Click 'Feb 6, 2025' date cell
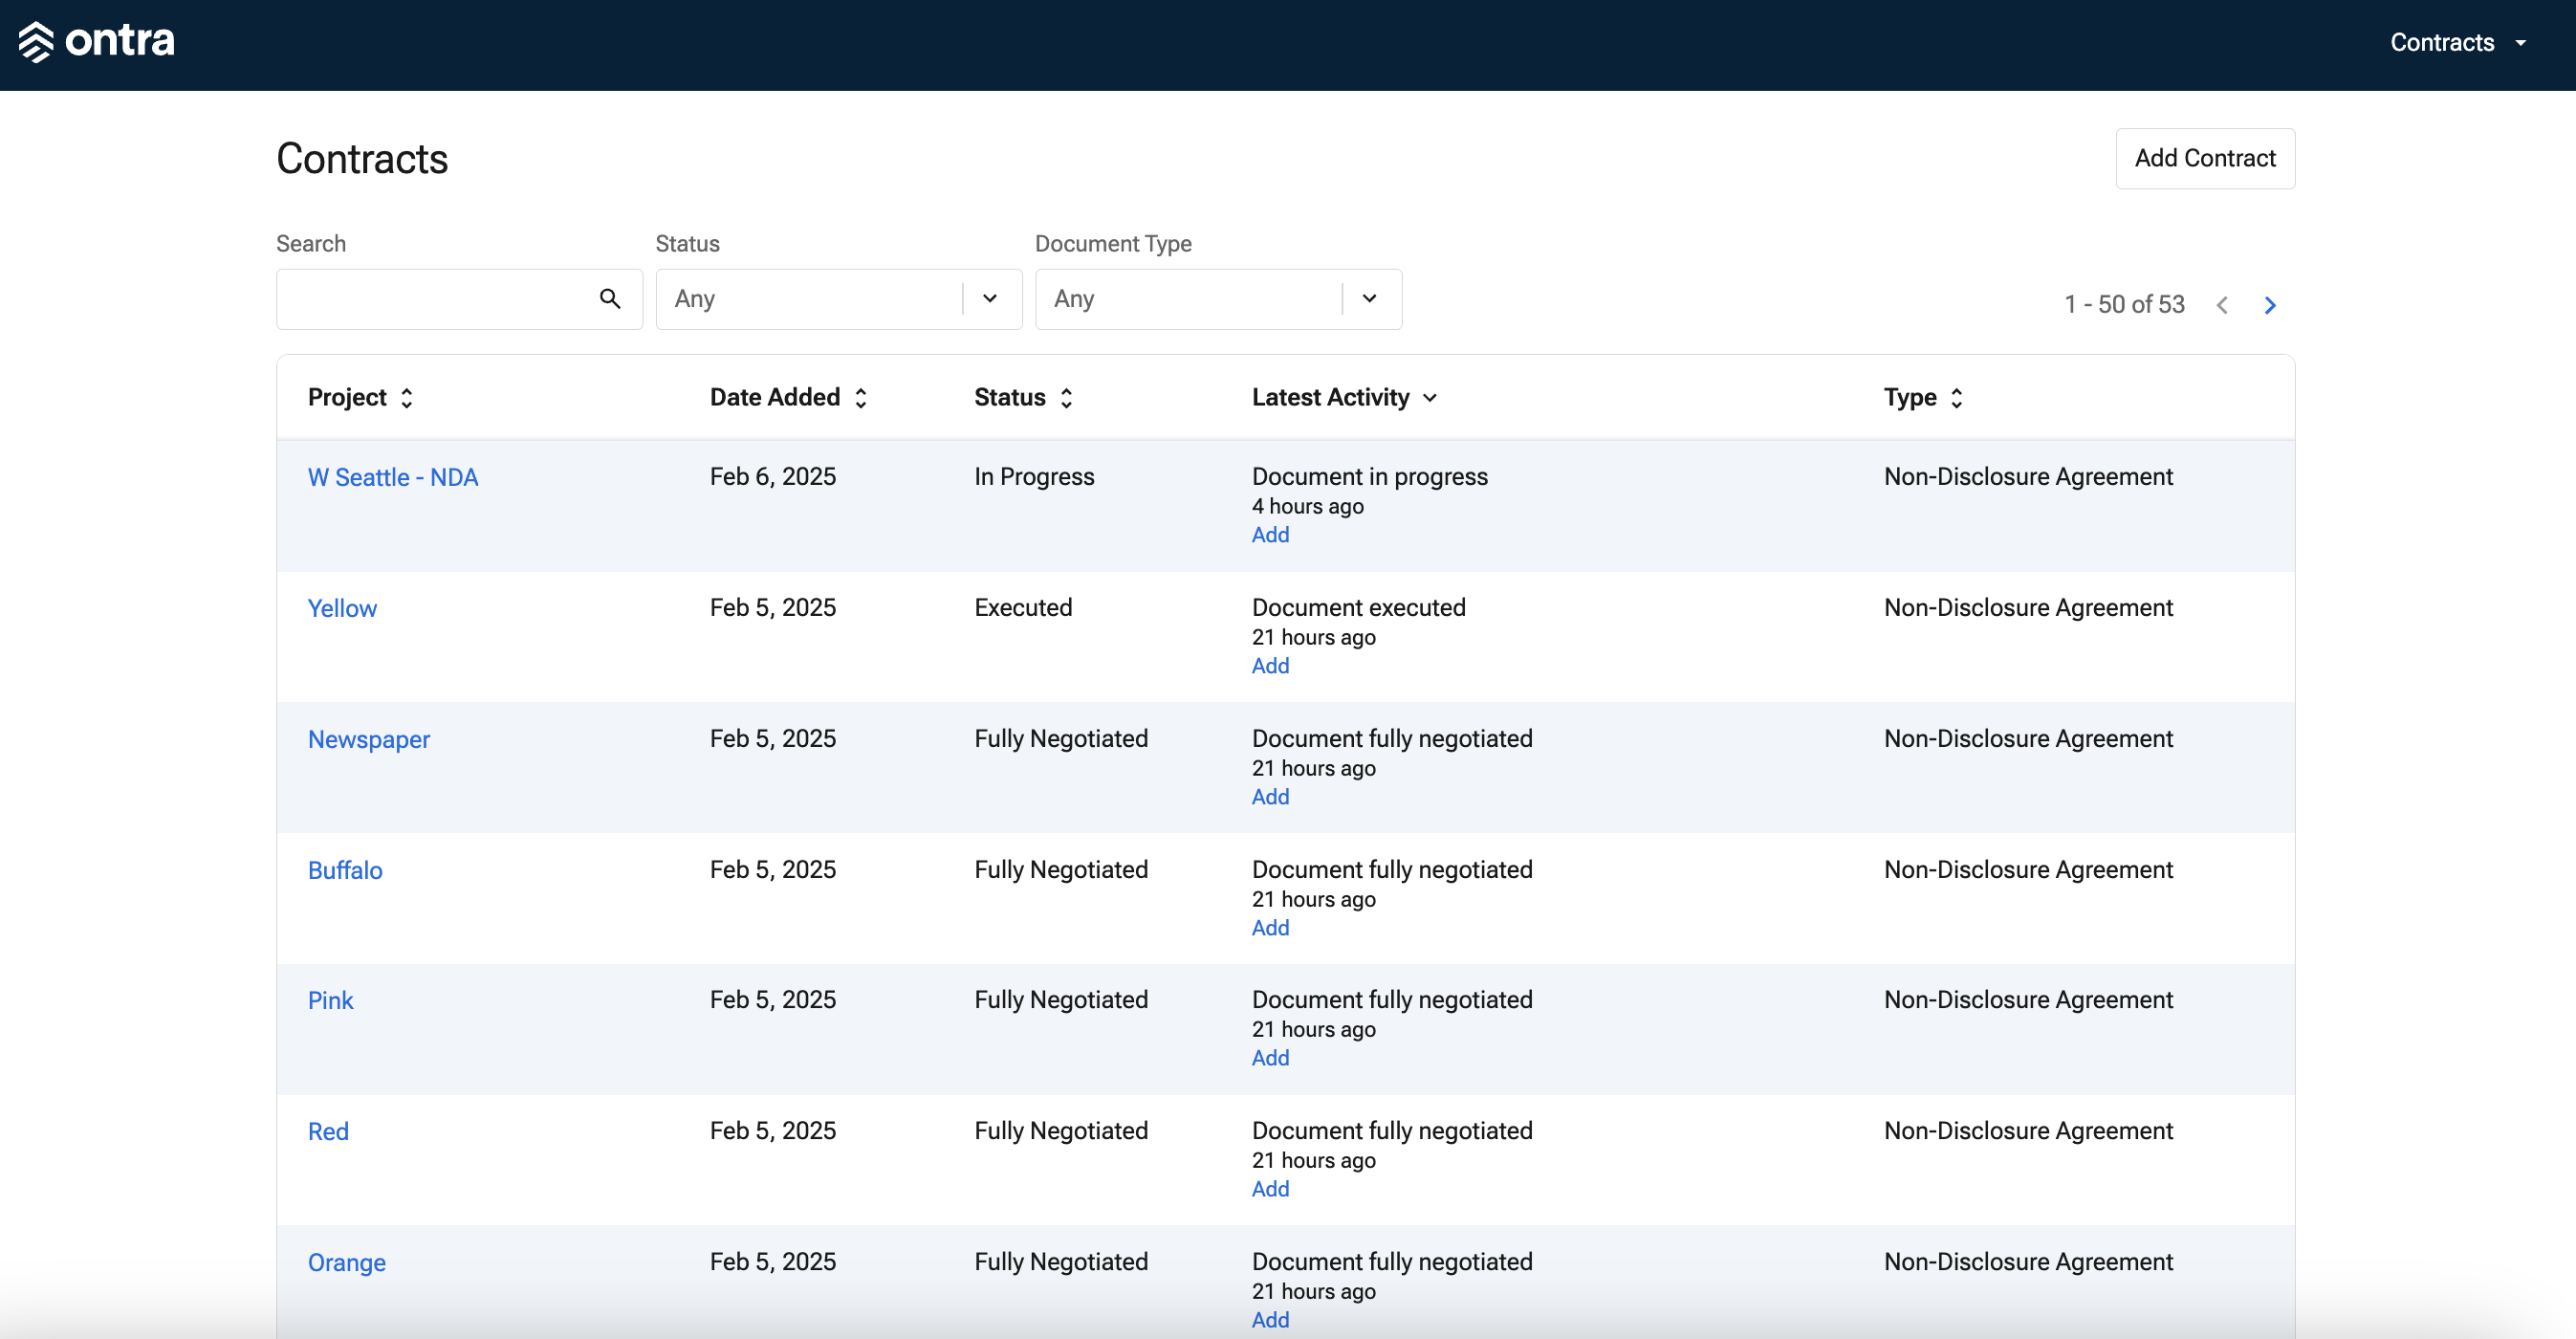 [x=773, y=477]
